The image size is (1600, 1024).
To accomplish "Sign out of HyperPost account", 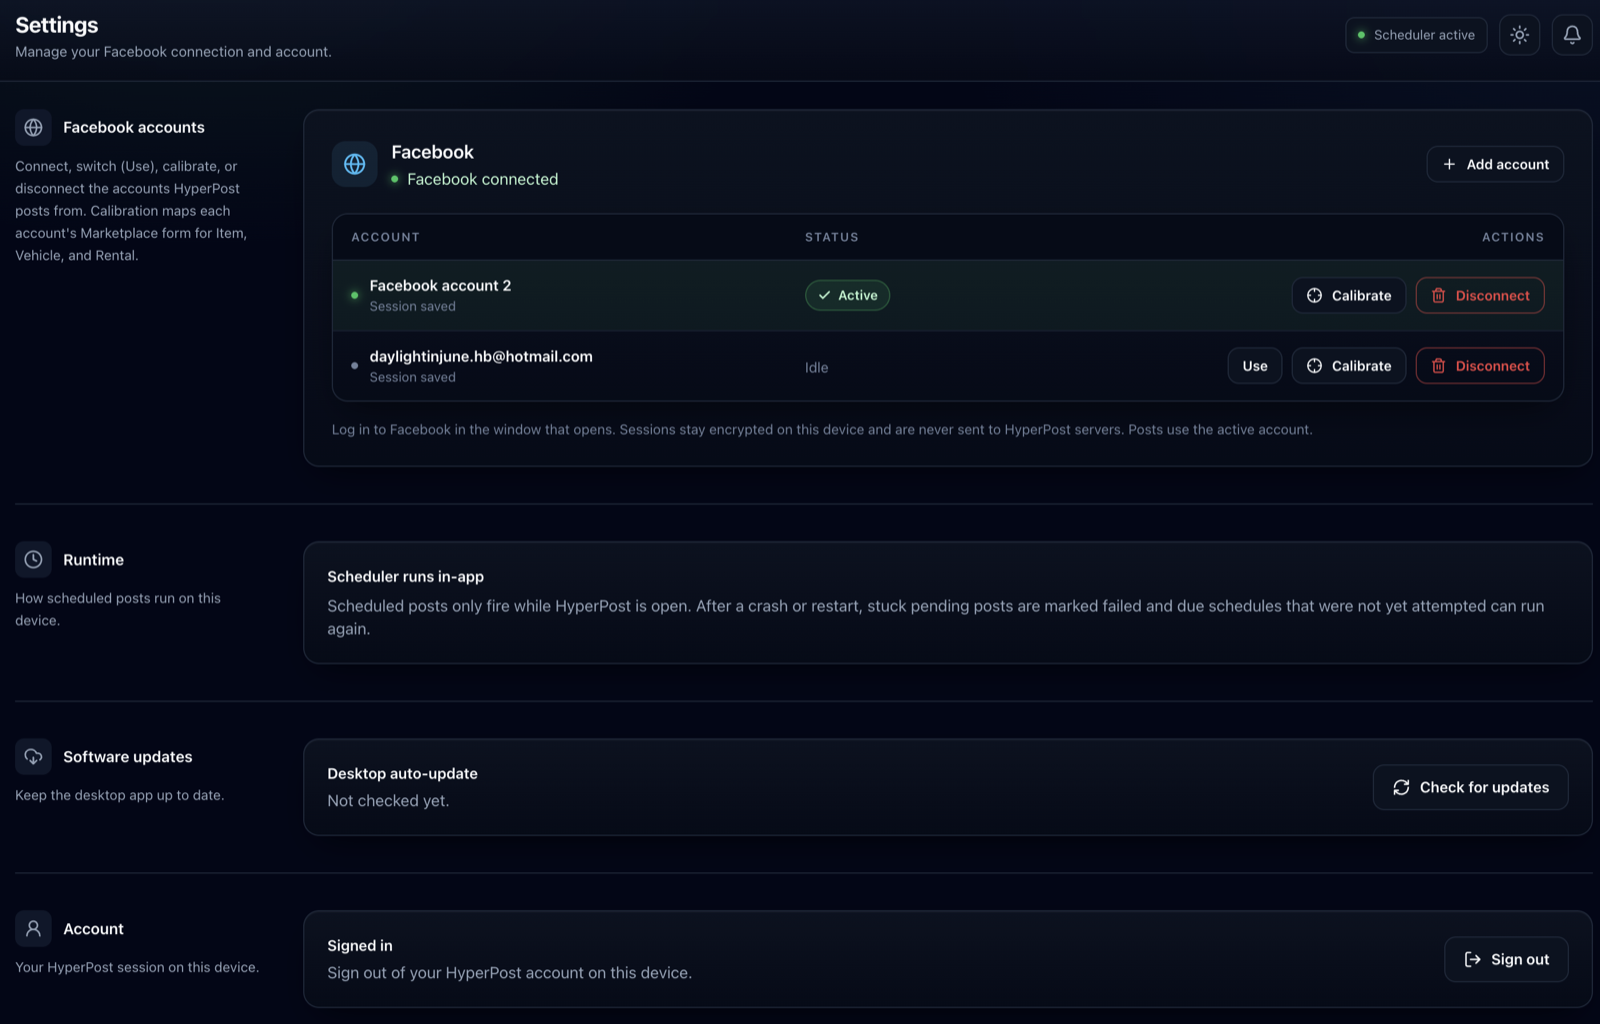I will click(x=1506, y=959).
